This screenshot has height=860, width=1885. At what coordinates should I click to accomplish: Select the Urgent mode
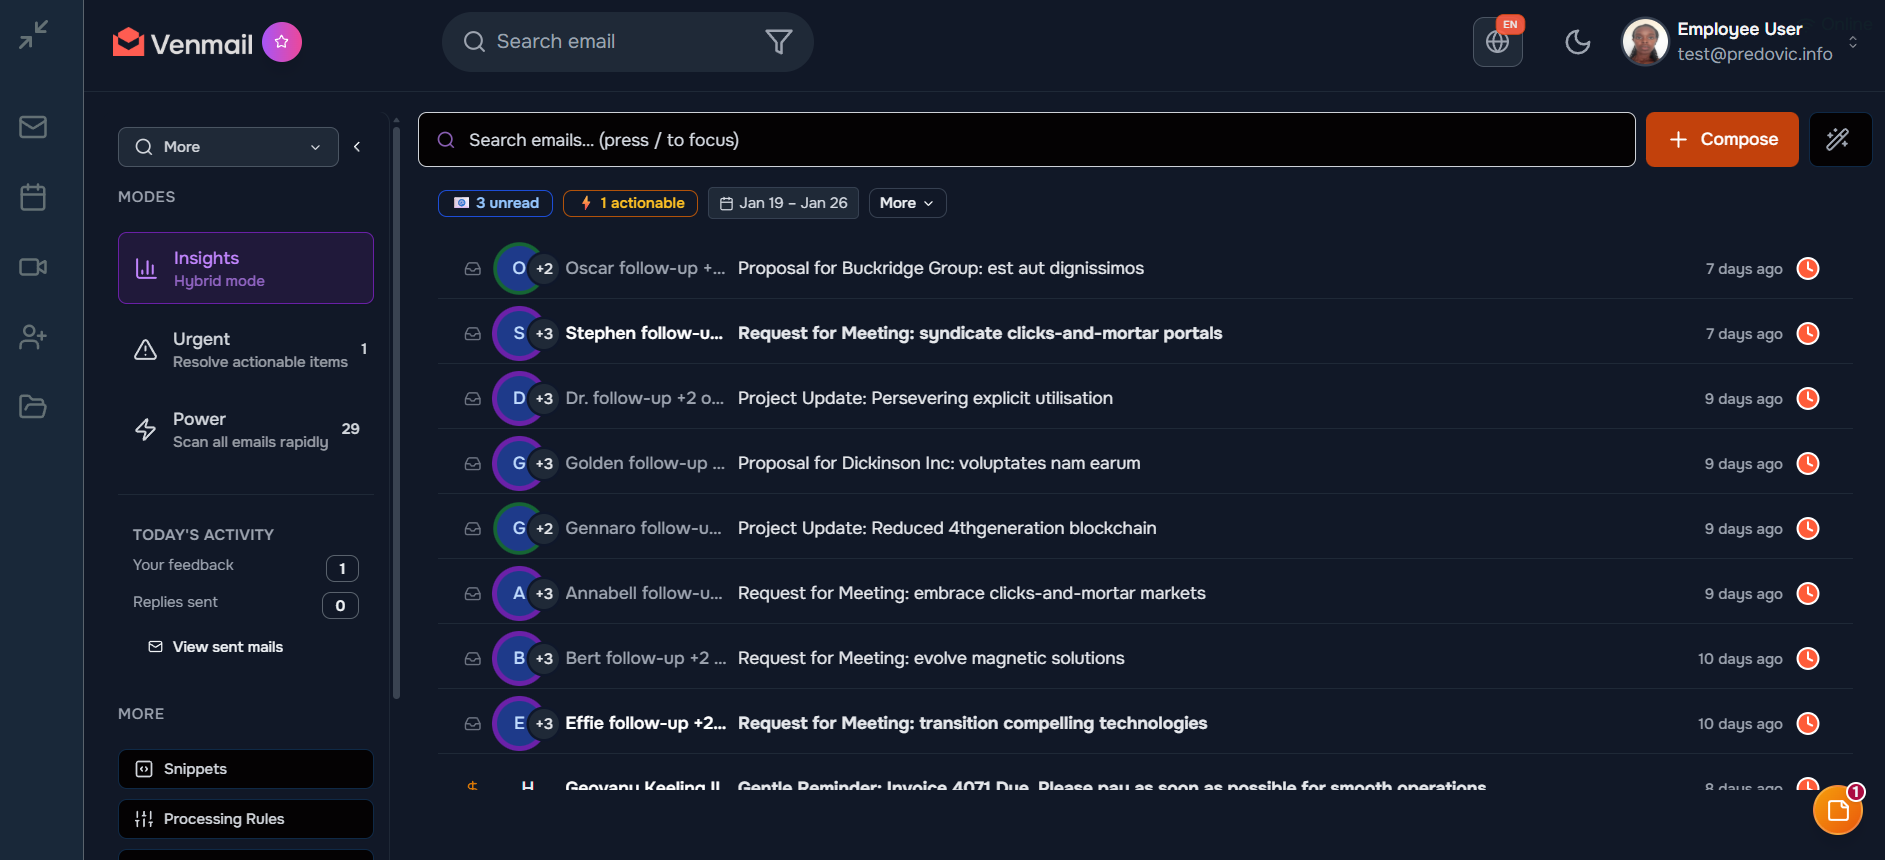(245, 349)
